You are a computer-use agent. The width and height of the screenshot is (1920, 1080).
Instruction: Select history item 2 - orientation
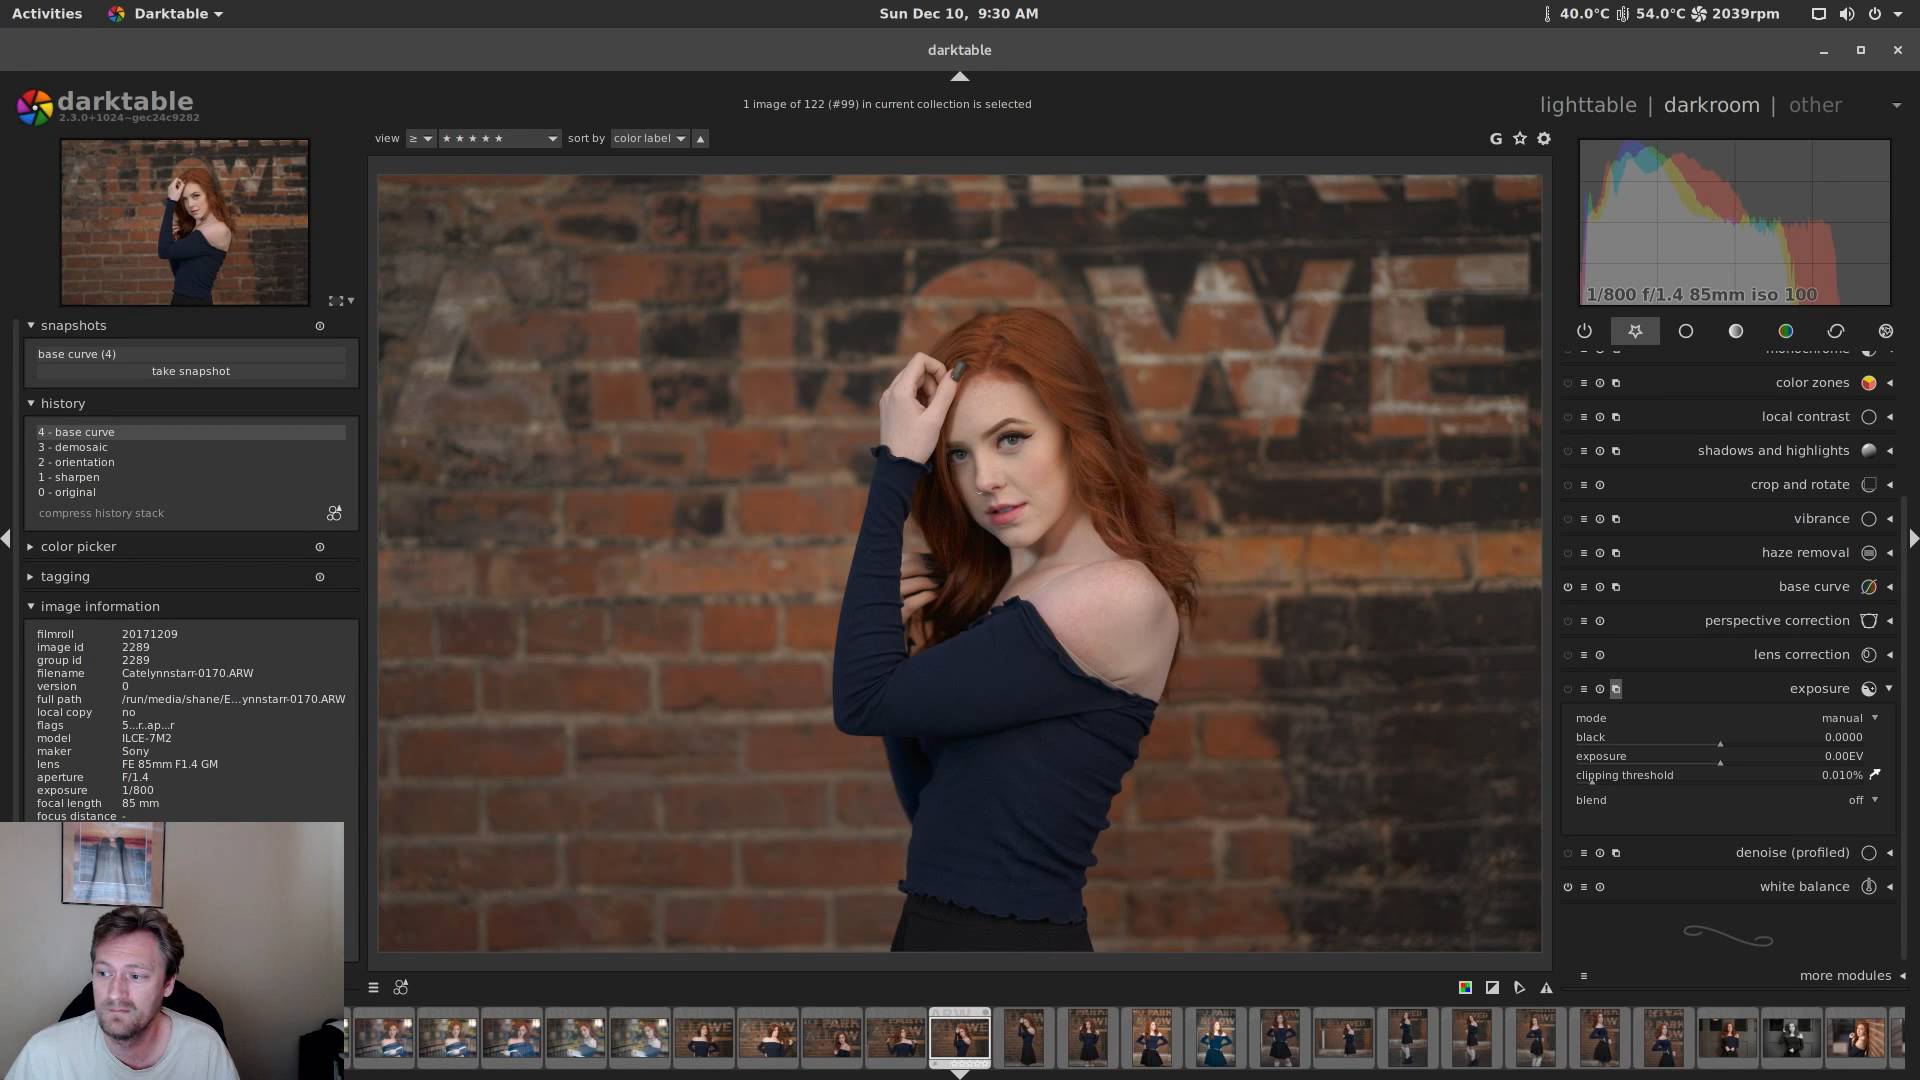[x=76, y=462]
